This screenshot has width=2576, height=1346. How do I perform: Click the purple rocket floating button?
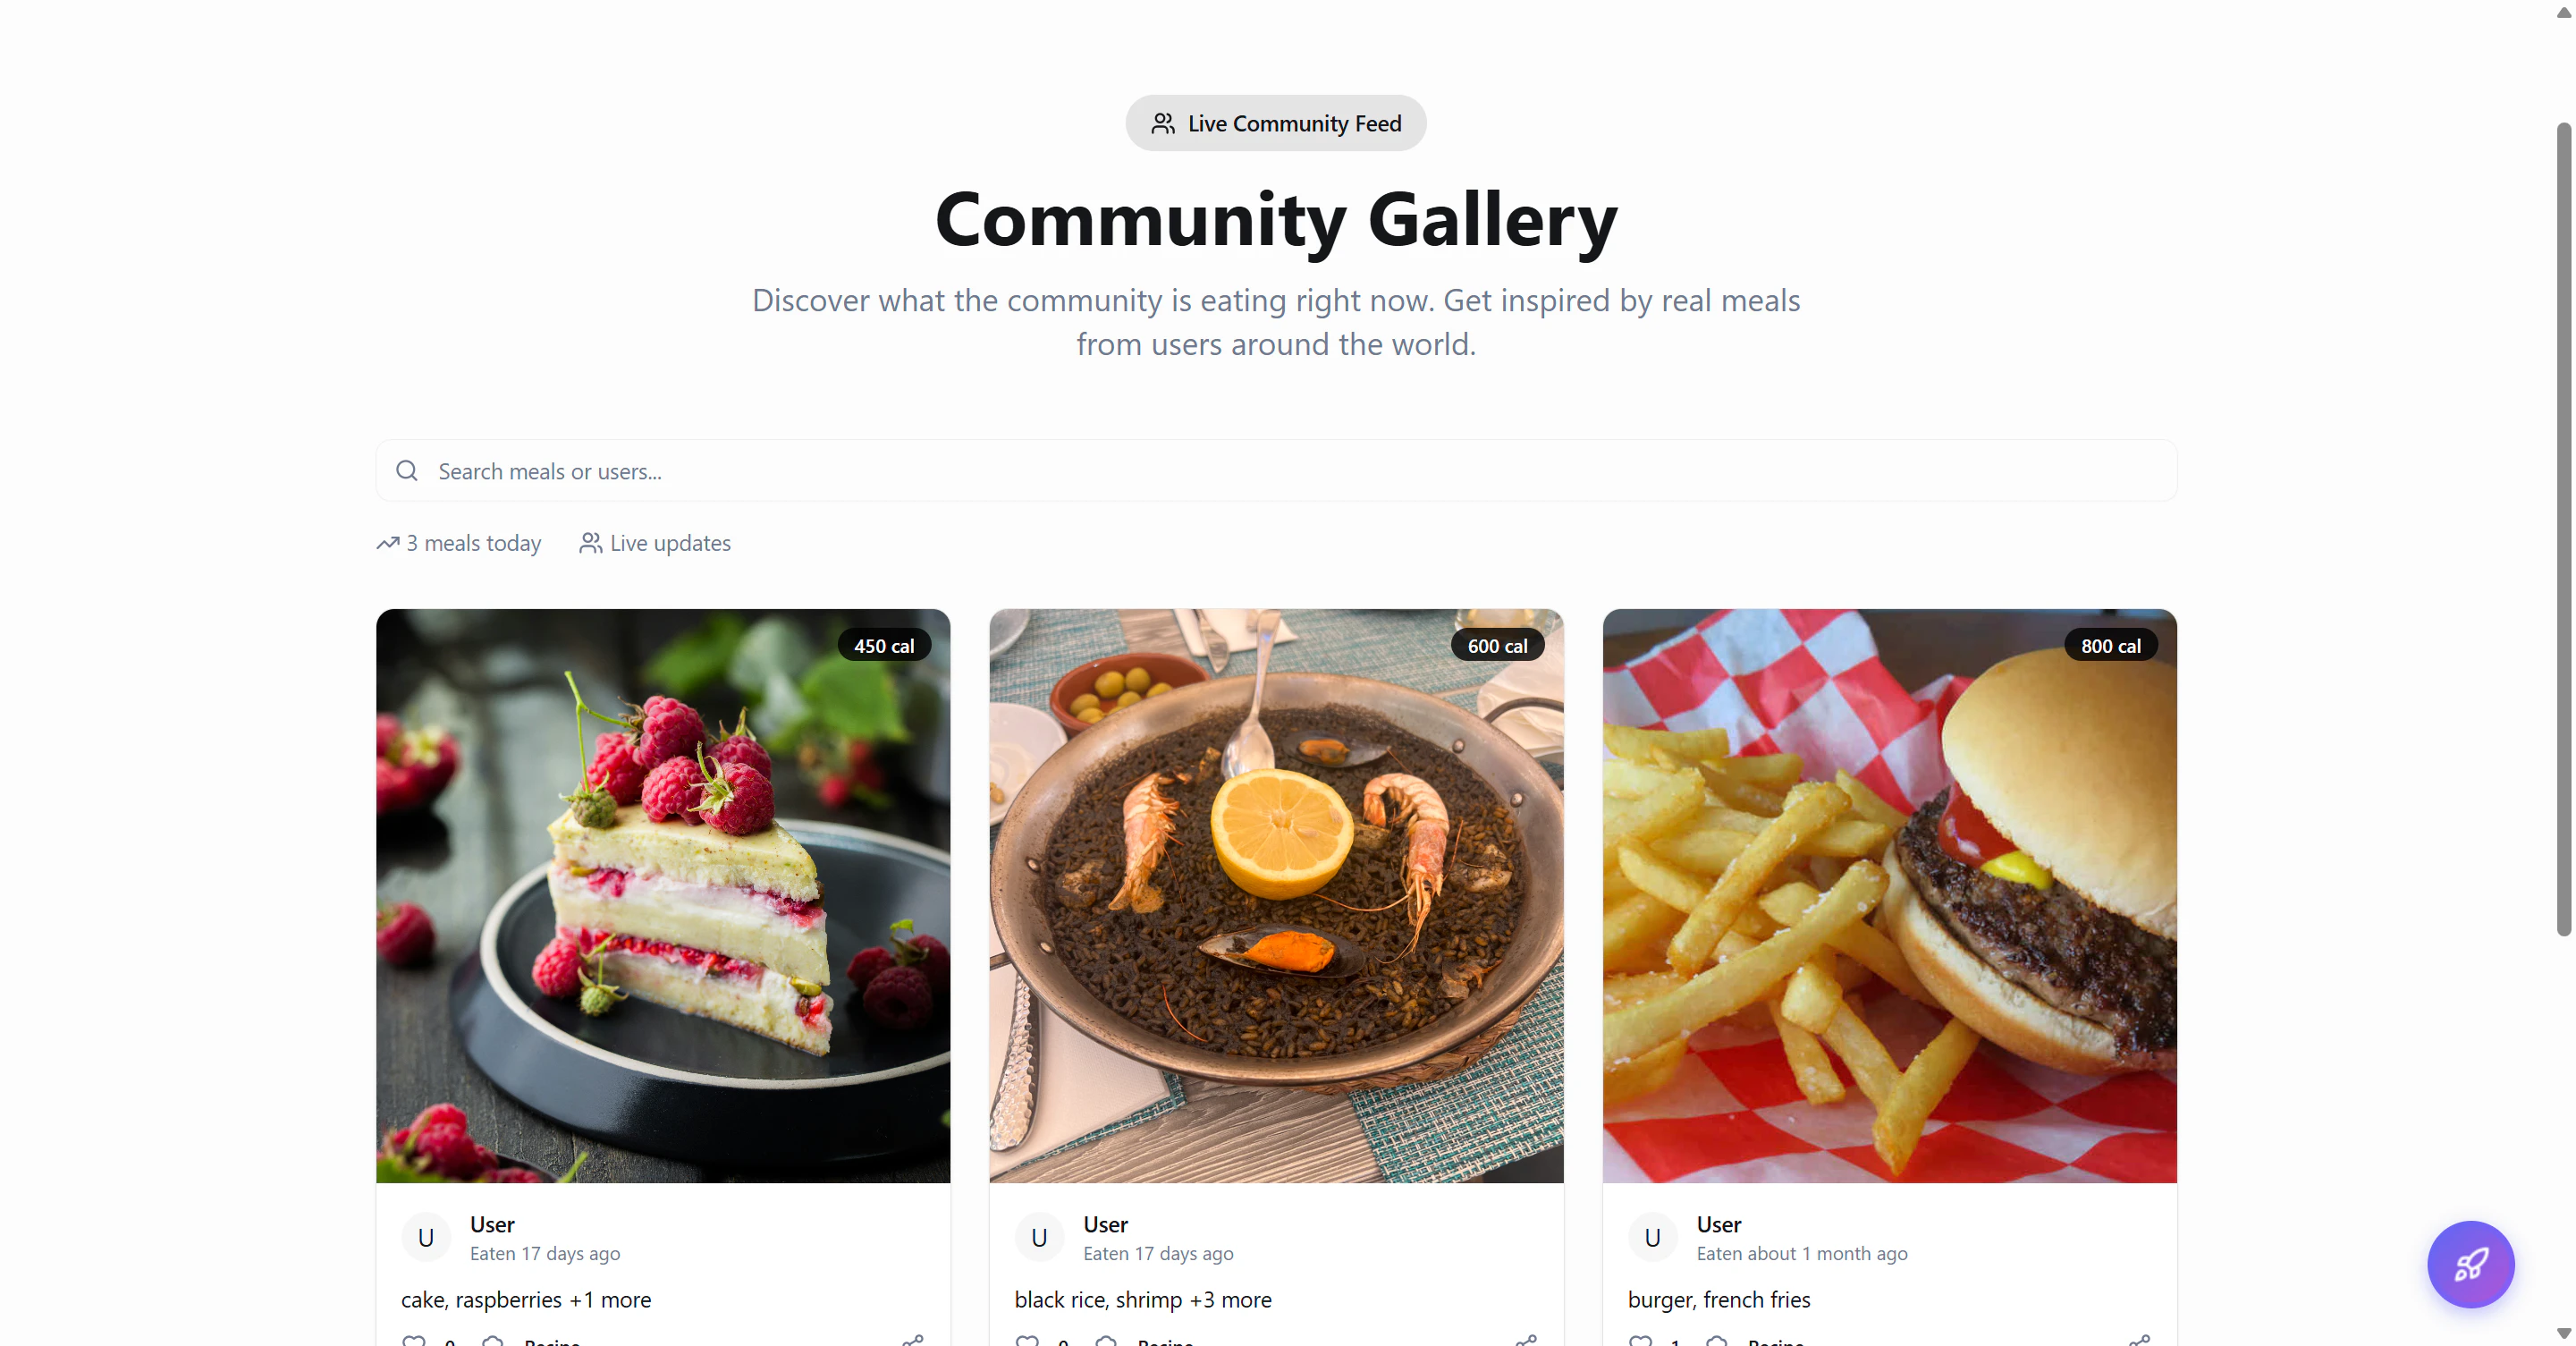tap(2470, 1264)
